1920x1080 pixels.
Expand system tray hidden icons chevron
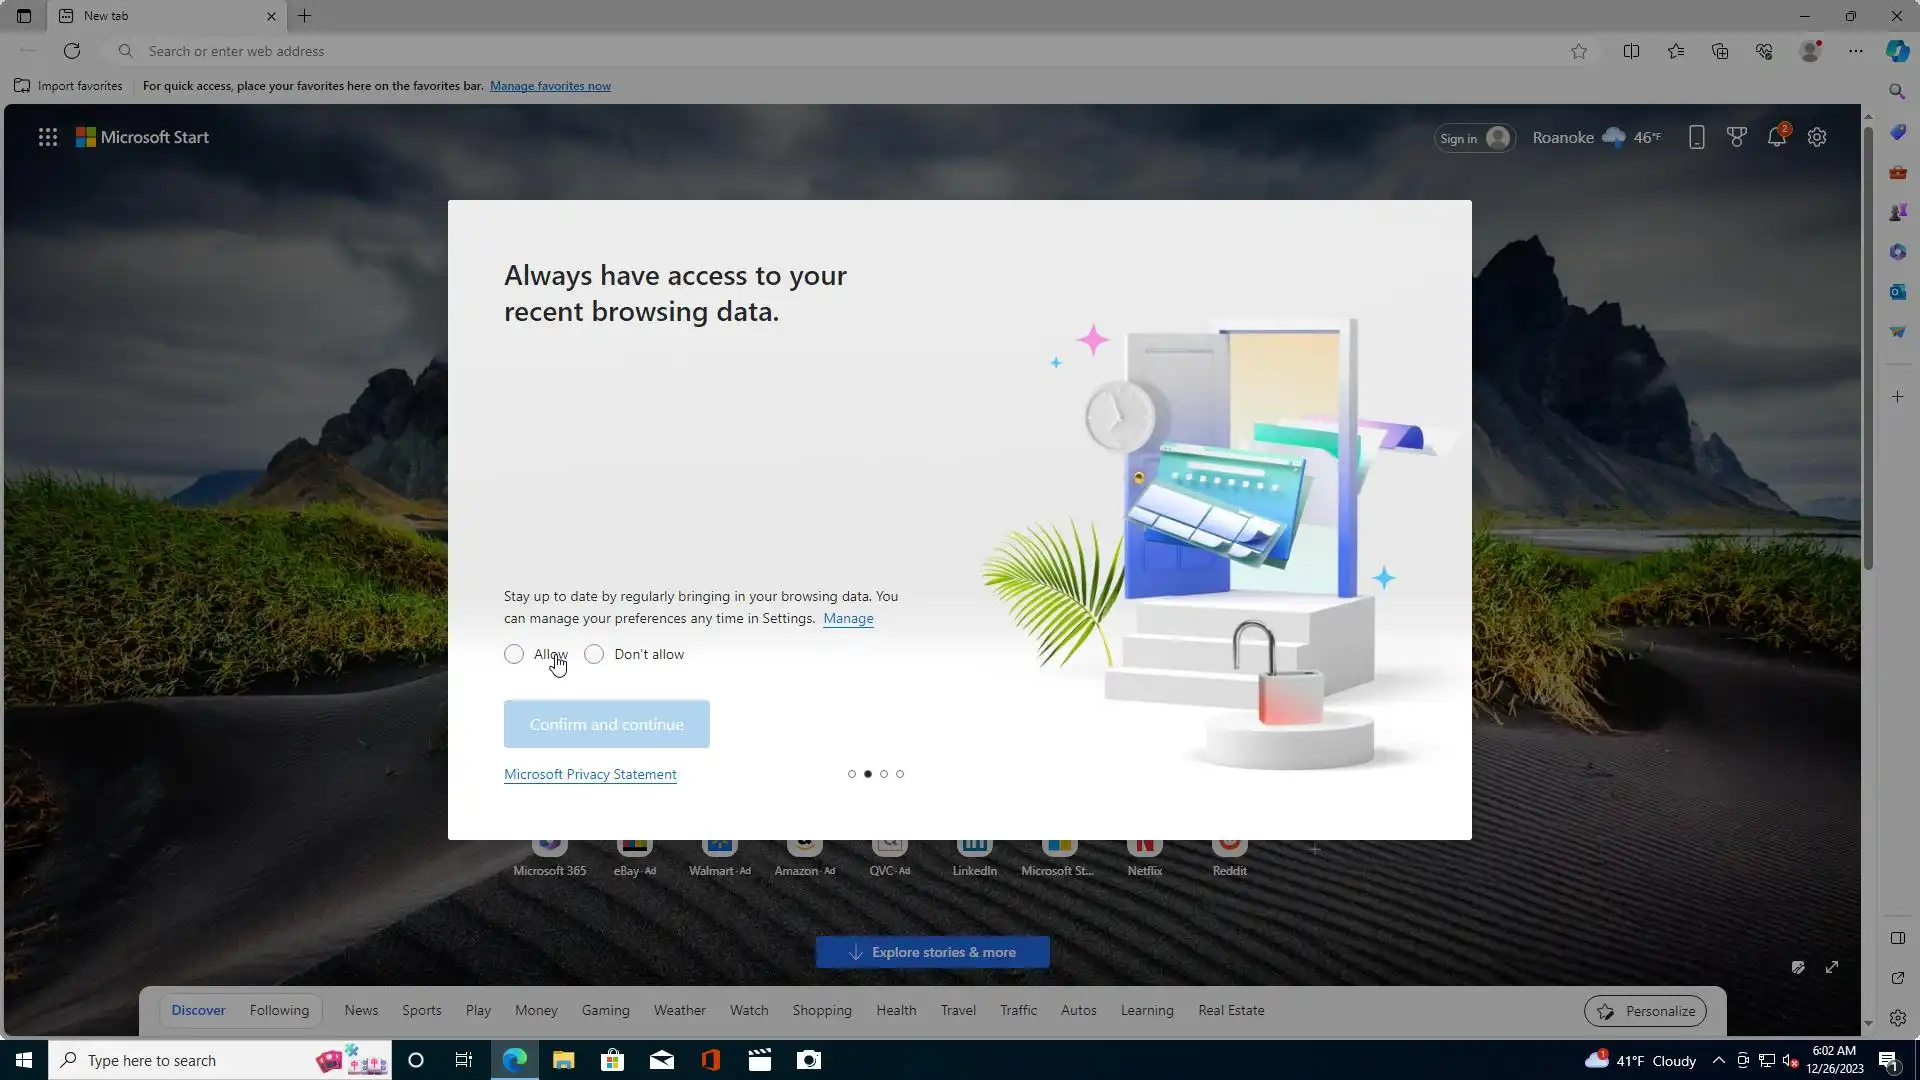(1718, 1061)
